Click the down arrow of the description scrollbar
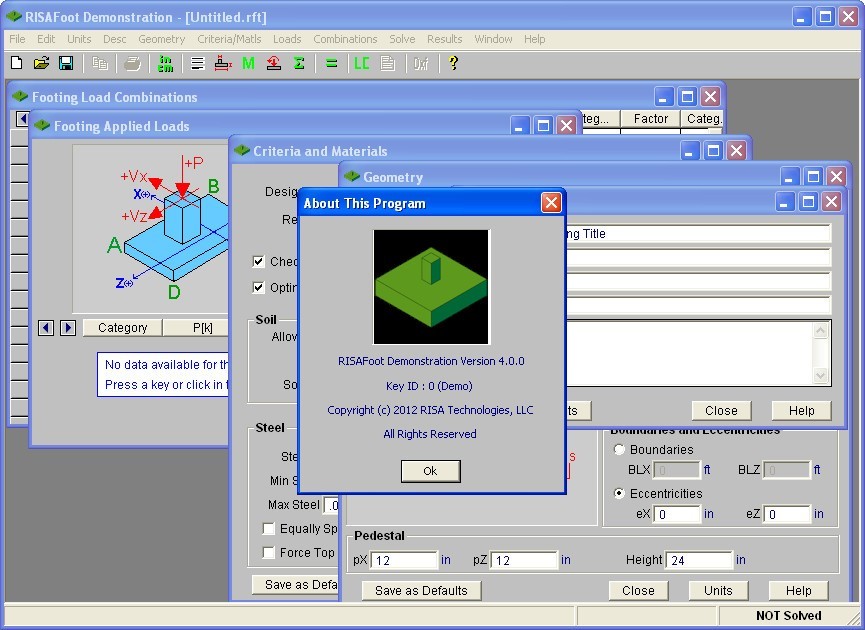The height and width of the screenshot is (630, 865). [822, 376]
